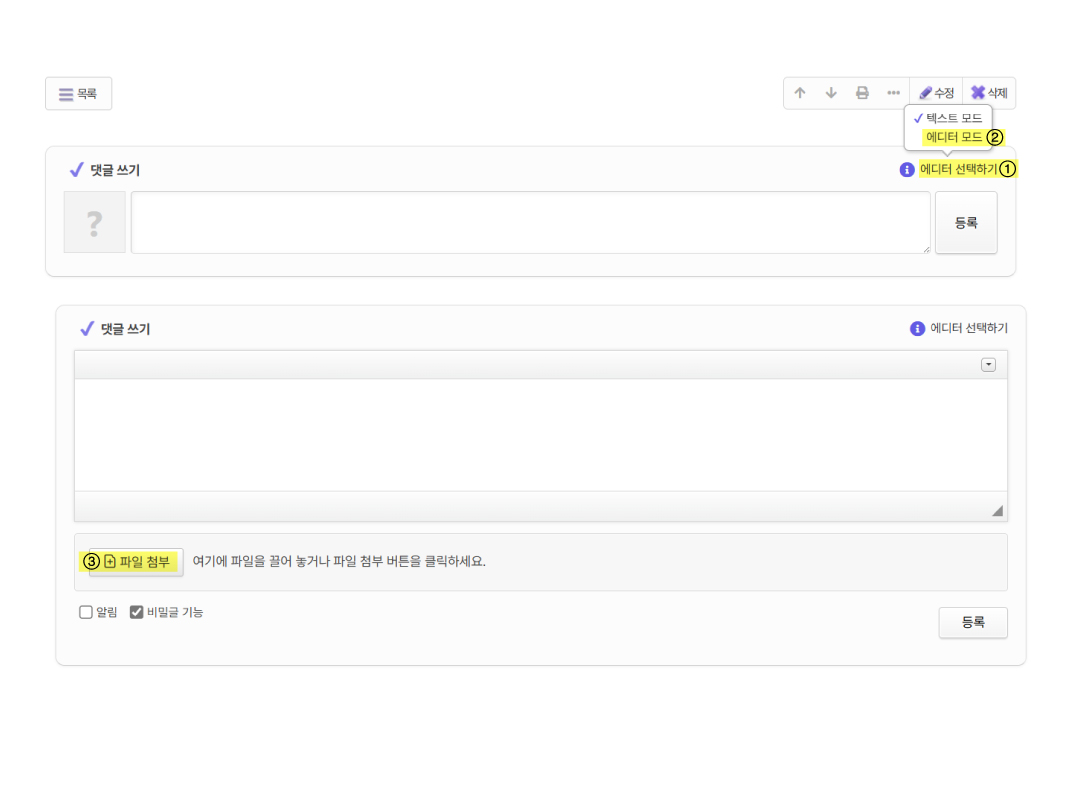The height and width of the screenshot is (786, 1080).
Task: Expand the editor toolbar dropdown arrow
Action: coord(988,365)
